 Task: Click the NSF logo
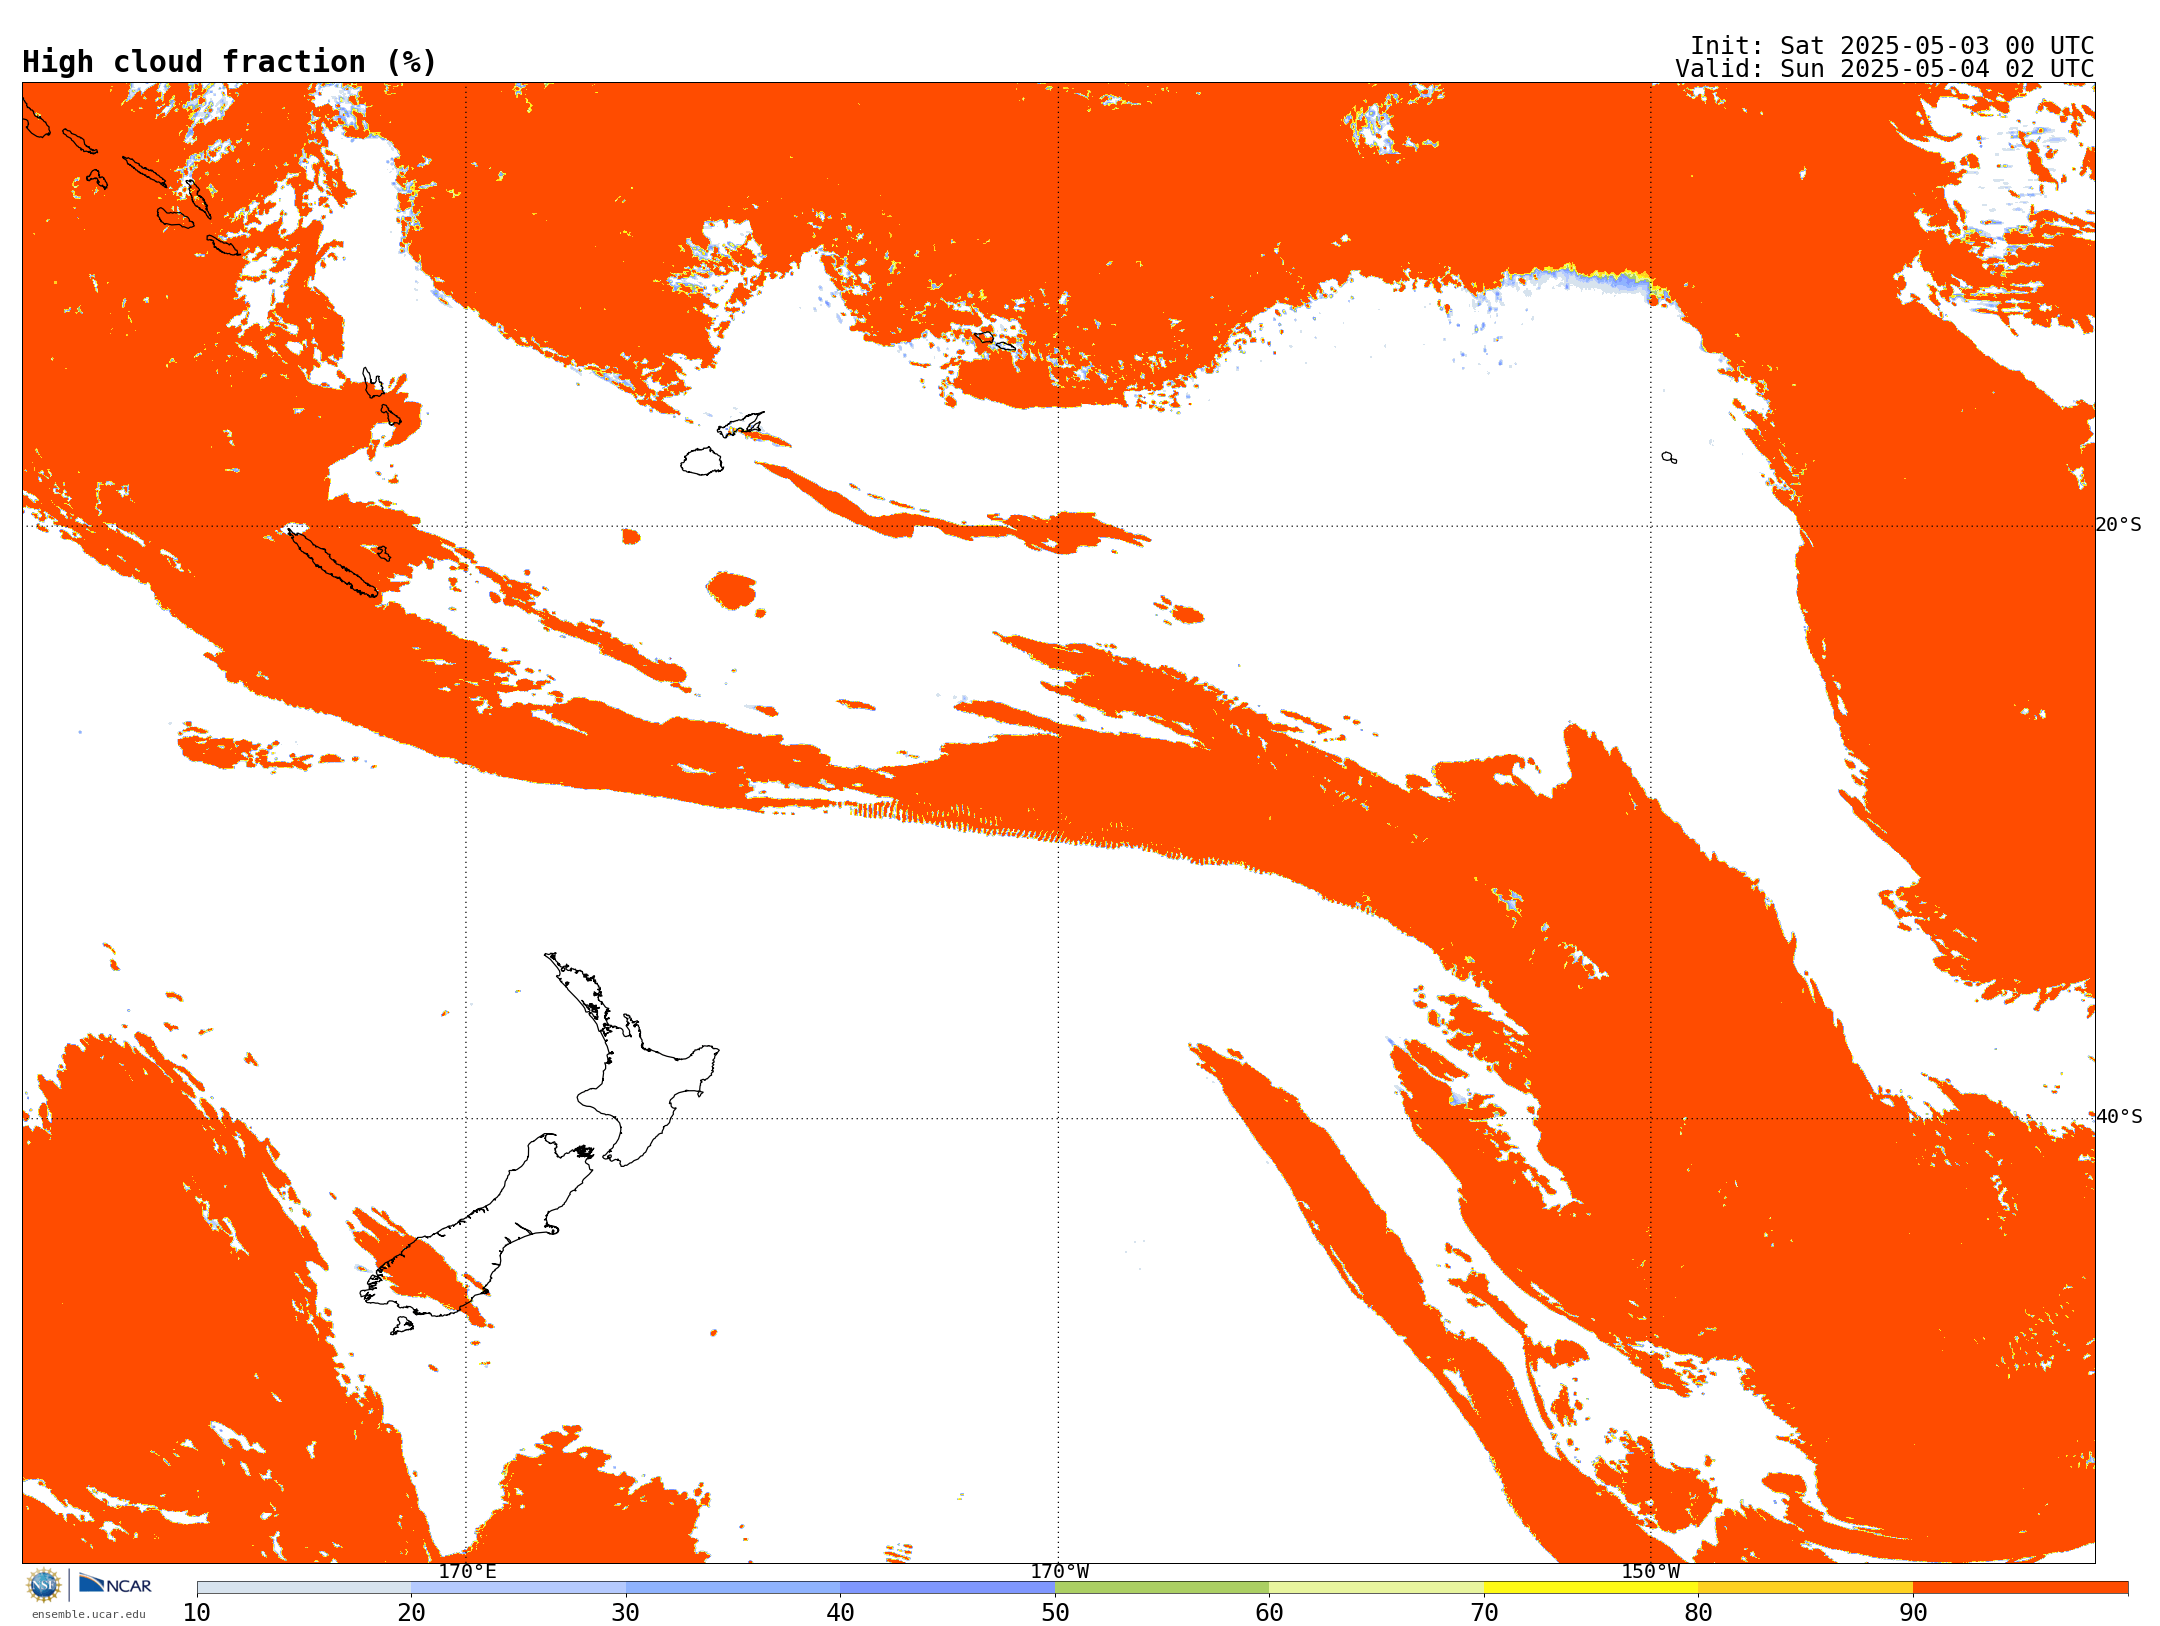44,1585
